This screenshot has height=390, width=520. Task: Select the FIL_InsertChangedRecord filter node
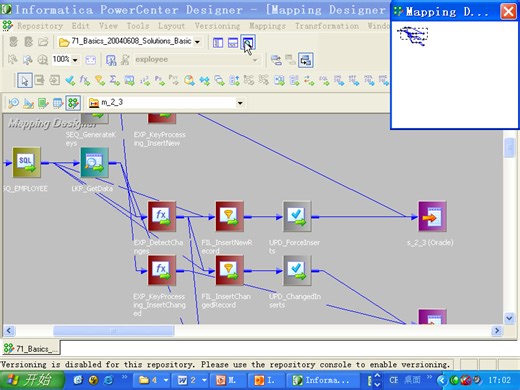(x=229, y=271)
